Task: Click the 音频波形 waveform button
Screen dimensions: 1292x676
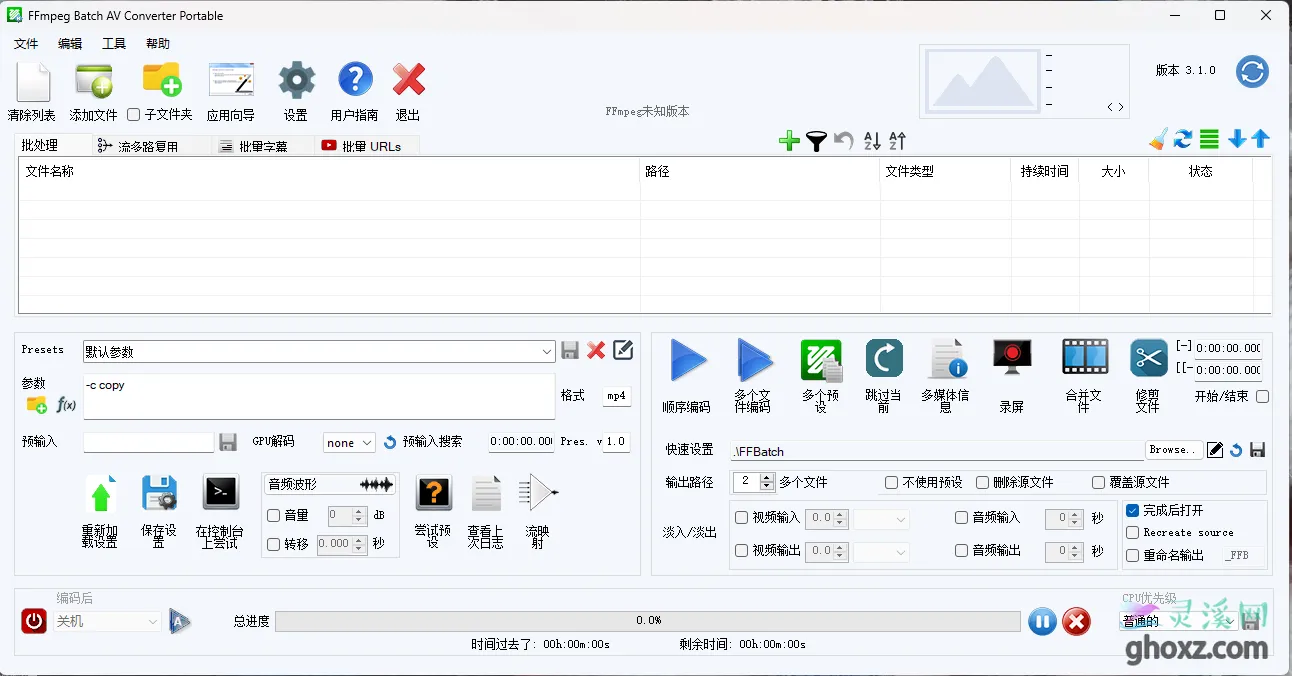Action: tap(330, 484)
